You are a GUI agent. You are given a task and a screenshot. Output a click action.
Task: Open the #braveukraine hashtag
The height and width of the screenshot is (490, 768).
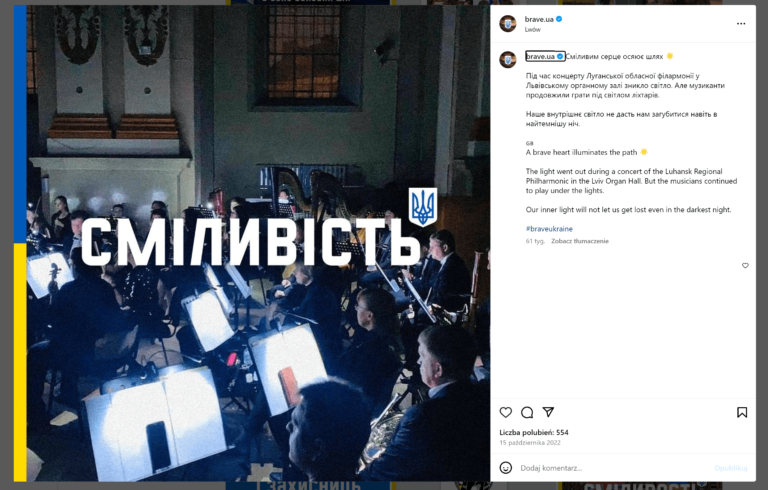pyautogui.click(x=549, y=229)
